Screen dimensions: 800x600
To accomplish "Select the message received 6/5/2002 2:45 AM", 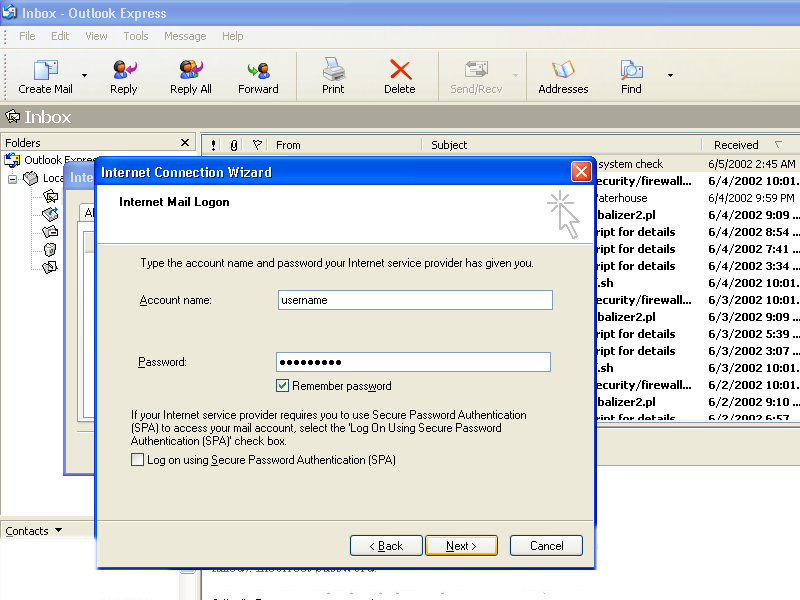I will pyautogui.click(x=698, y=164).
